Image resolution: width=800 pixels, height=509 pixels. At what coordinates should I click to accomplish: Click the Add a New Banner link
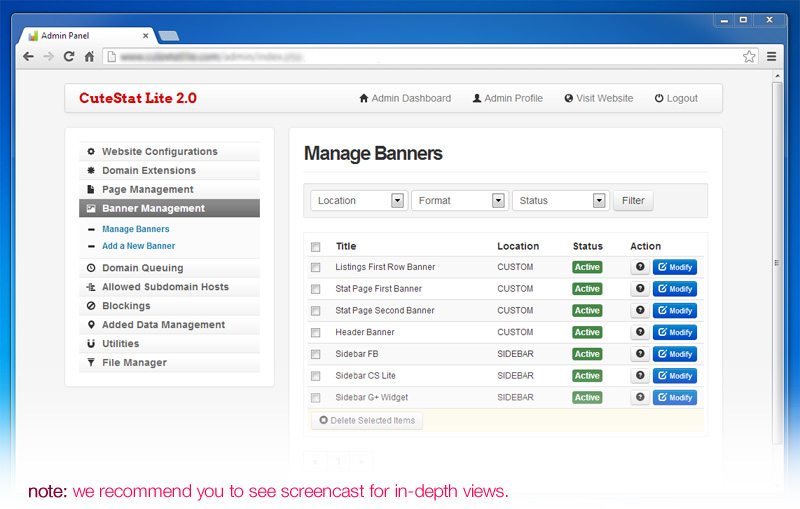point(138,246)
